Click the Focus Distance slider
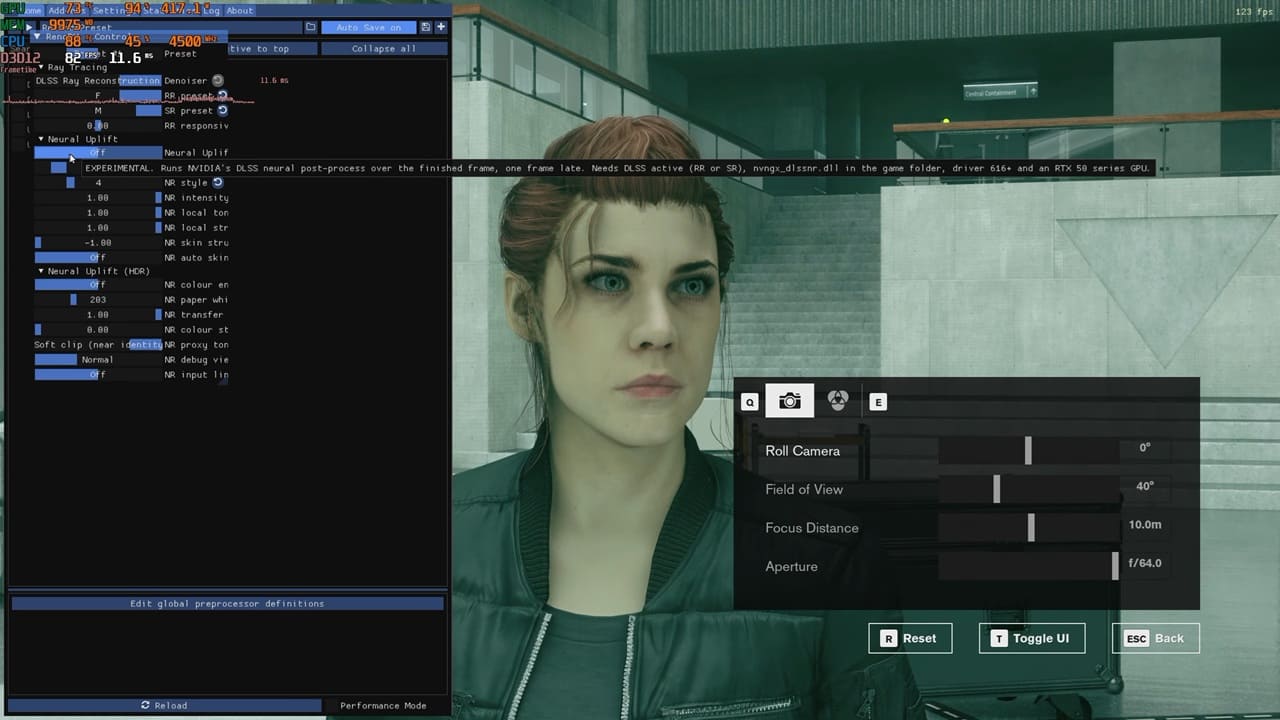 coord(1028,528)
